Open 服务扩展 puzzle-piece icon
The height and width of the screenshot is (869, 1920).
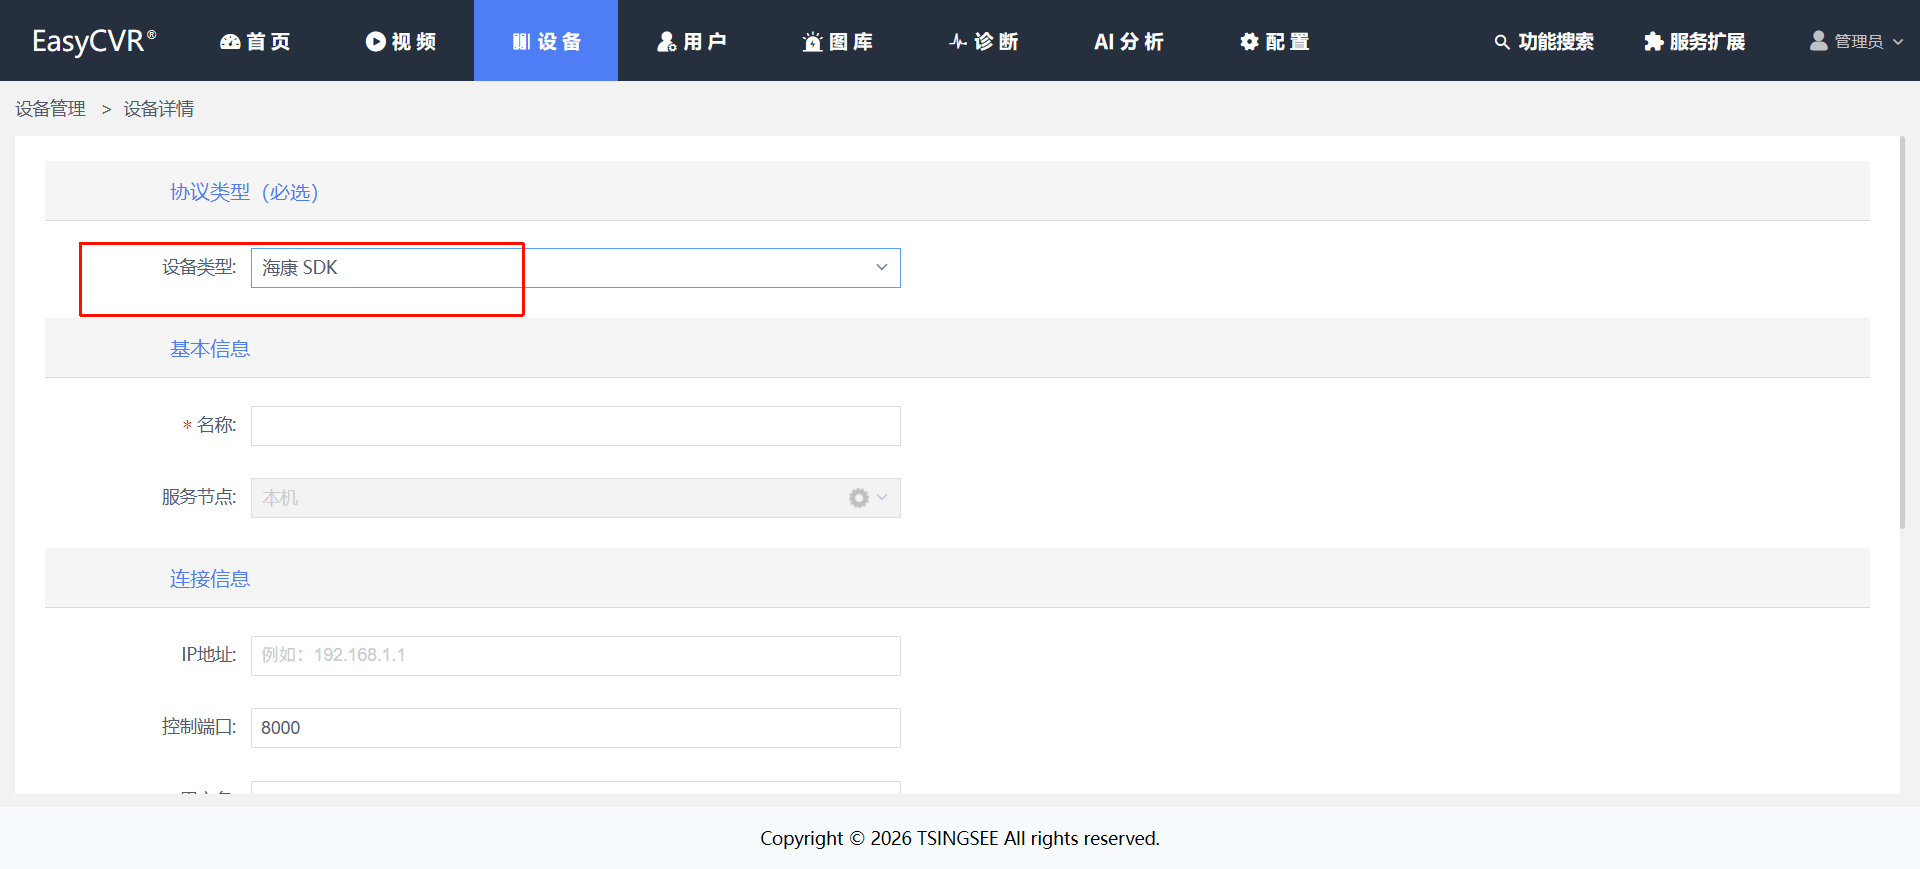pos(1653,42)
